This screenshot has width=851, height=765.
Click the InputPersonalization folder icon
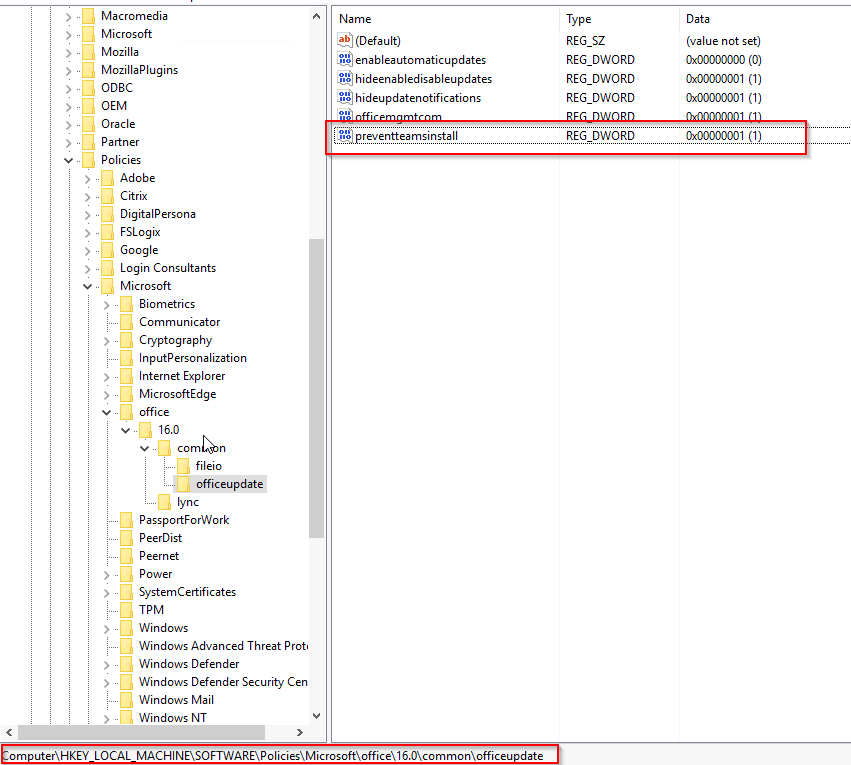click(x=126, y=358)
